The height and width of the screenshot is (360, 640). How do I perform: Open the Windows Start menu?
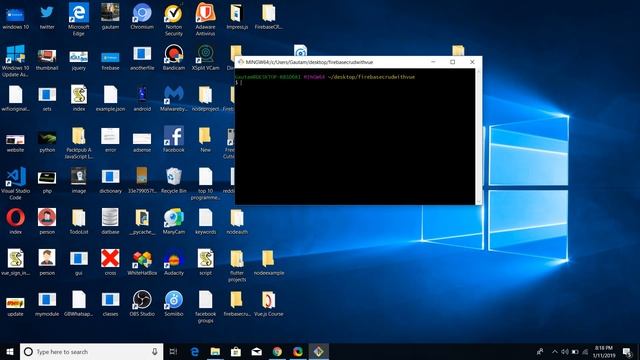click(10, 351)
